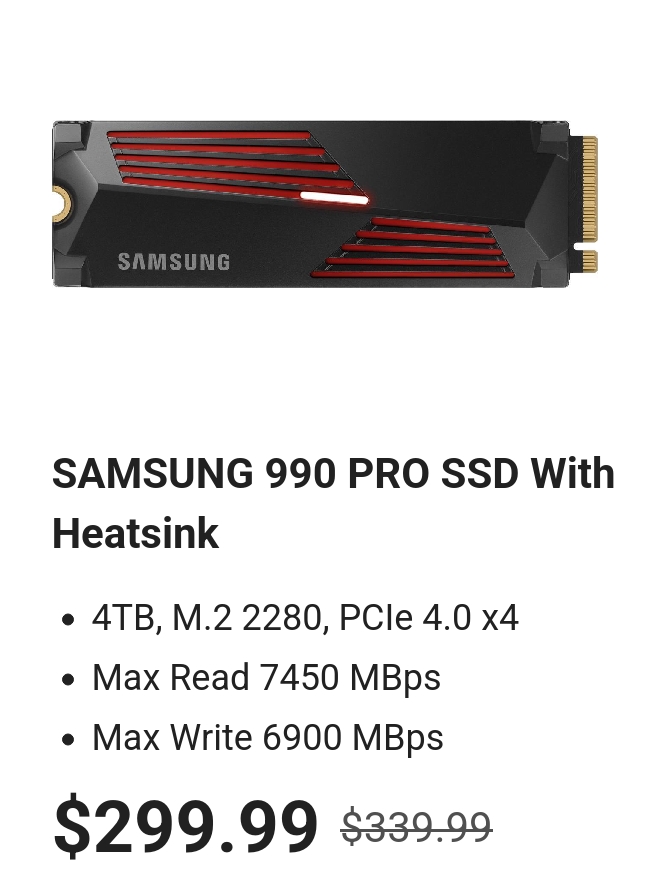
Task: Click the gold screw notch on SSD edge
Action: (61, 204)
